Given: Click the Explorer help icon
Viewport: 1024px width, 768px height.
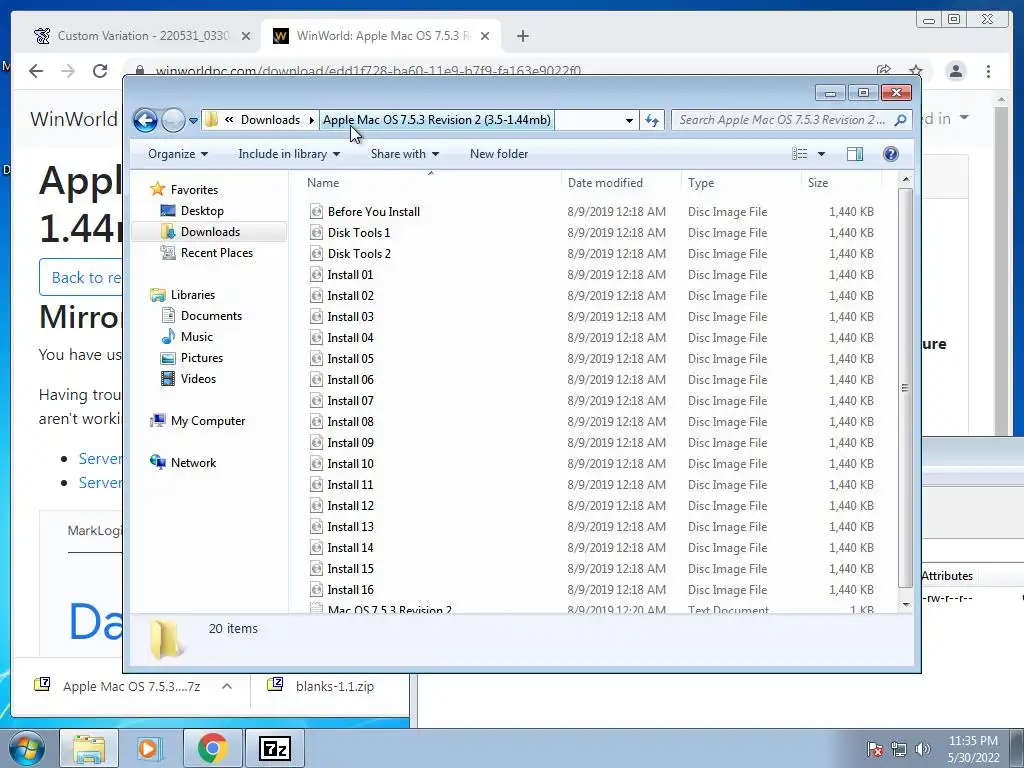Looking at the screenshot, I should coord(890,153).
